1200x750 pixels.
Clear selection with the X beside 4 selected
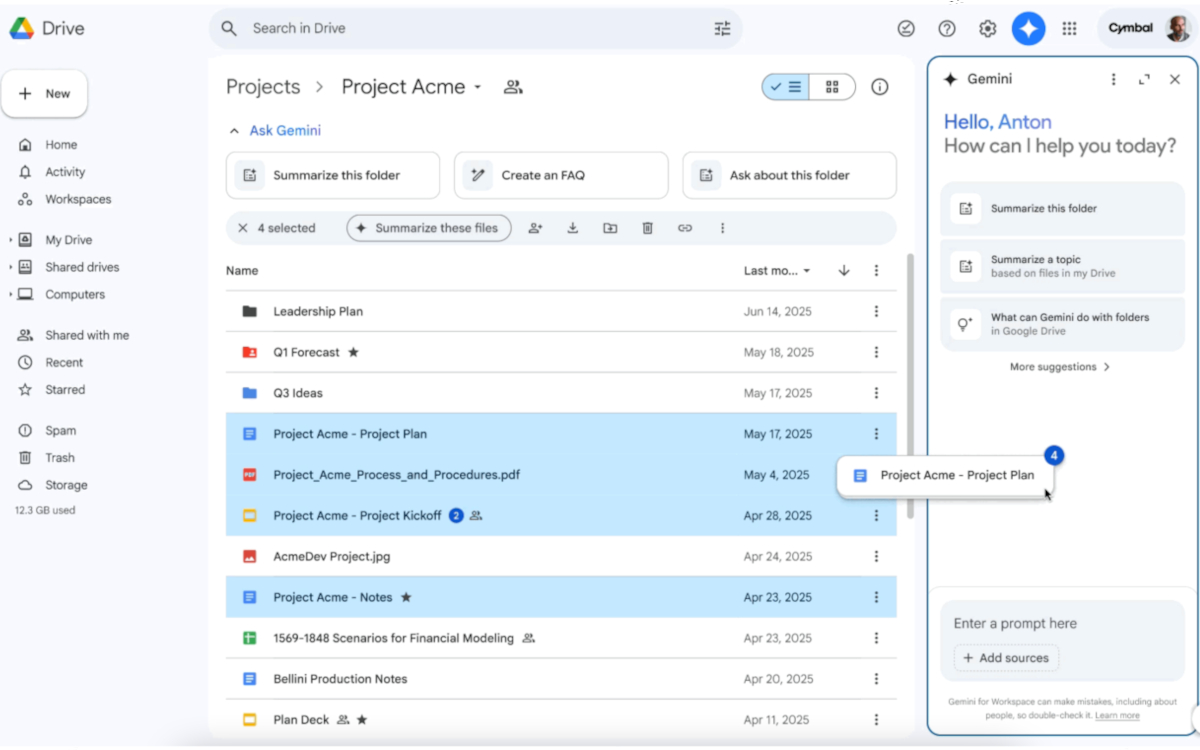click(242, 228)
